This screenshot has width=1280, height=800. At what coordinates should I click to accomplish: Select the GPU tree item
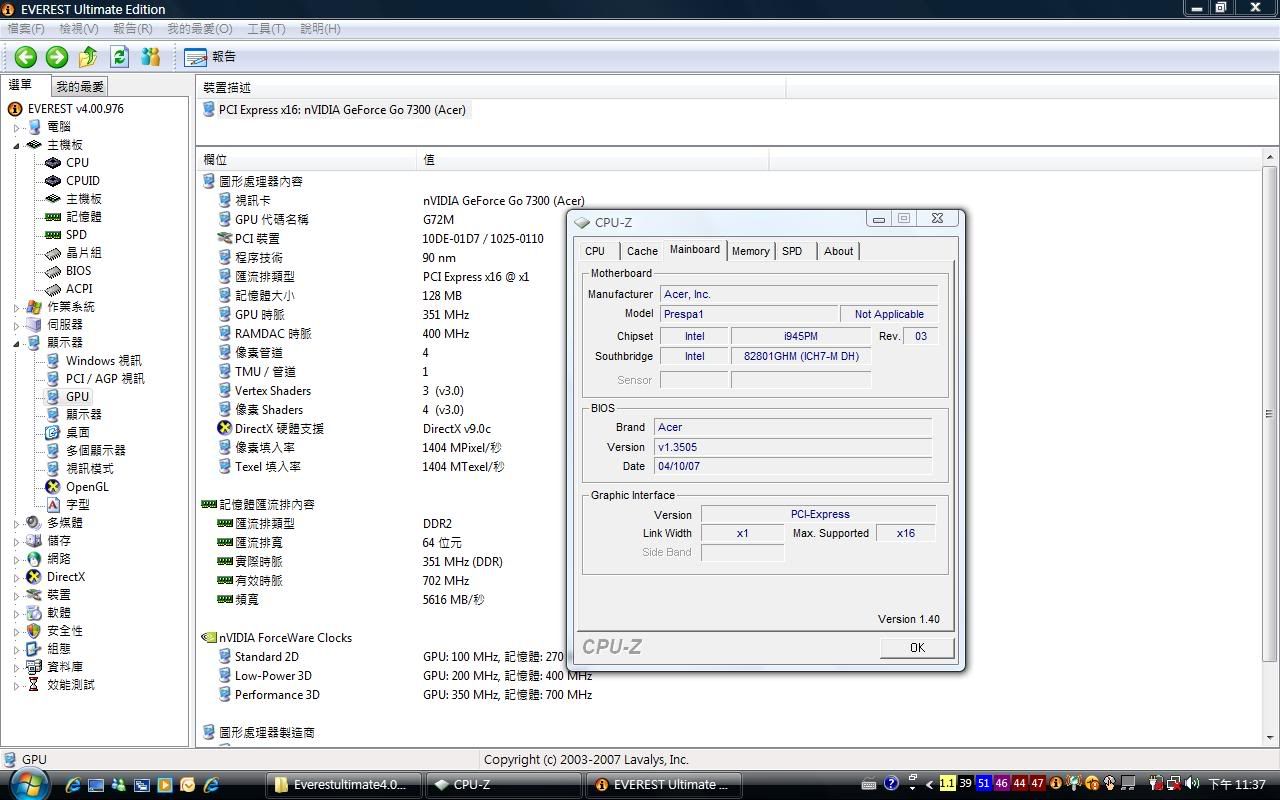(77, 397)
